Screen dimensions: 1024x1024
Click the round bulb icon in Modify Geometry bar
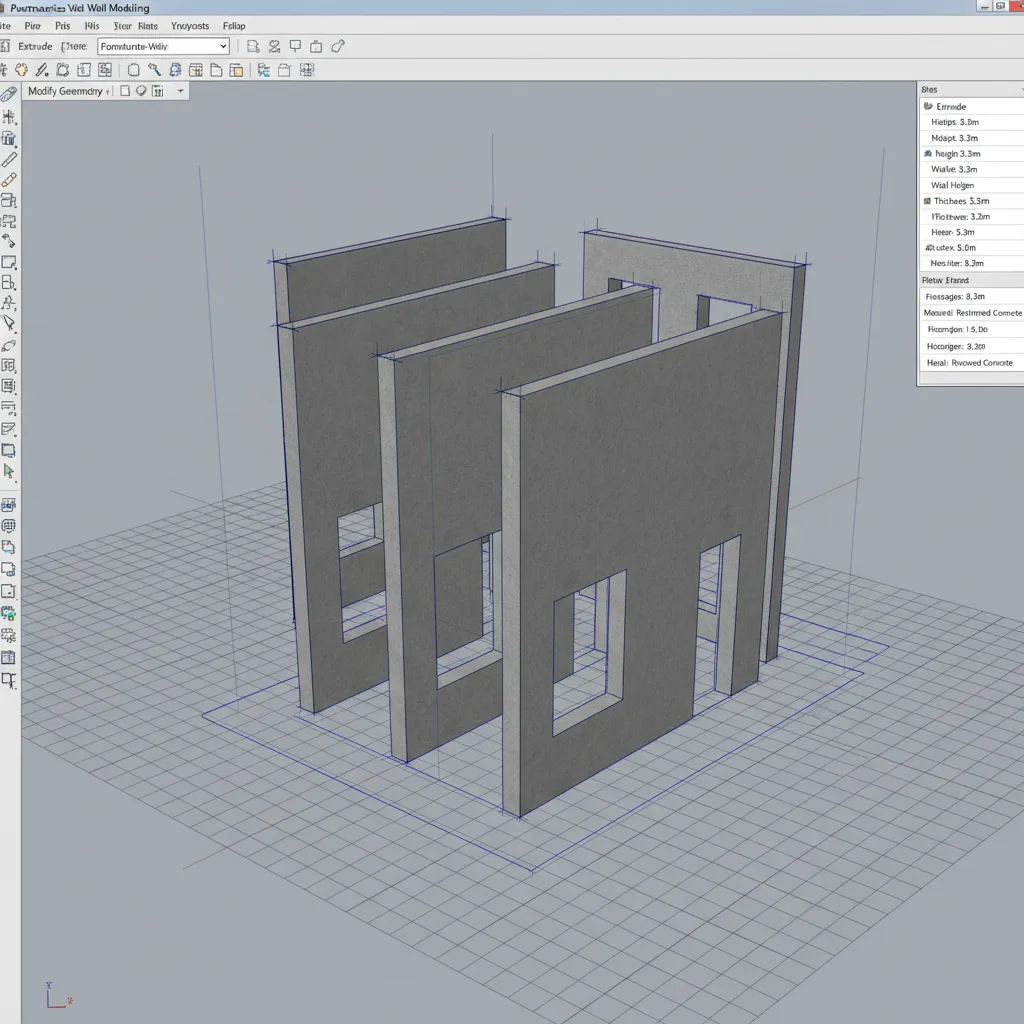coord(141,91)
